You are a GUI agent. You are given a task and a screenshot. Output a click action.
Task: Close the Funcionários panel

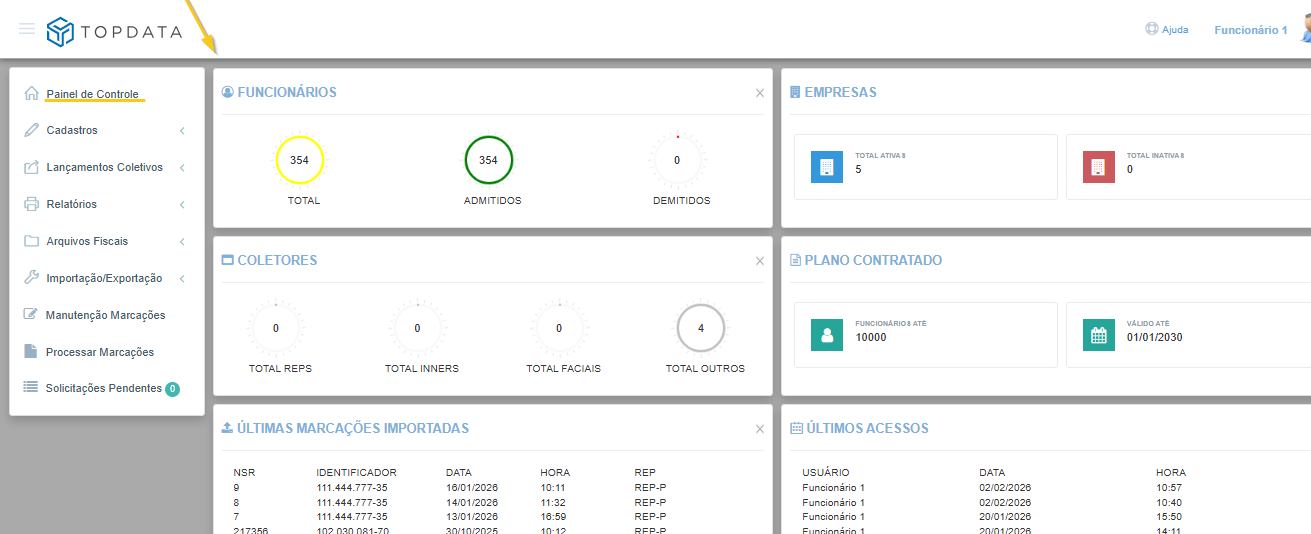(759, 93)
